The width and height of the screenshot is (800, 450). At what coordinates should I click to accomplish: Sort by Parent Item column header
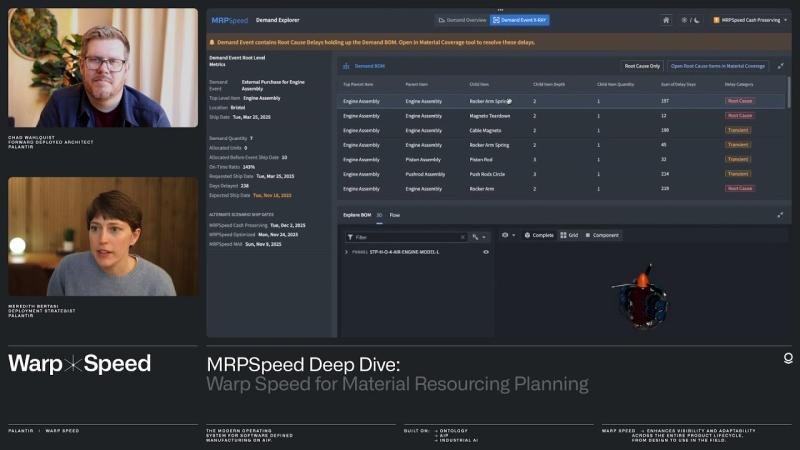point(417,84)
